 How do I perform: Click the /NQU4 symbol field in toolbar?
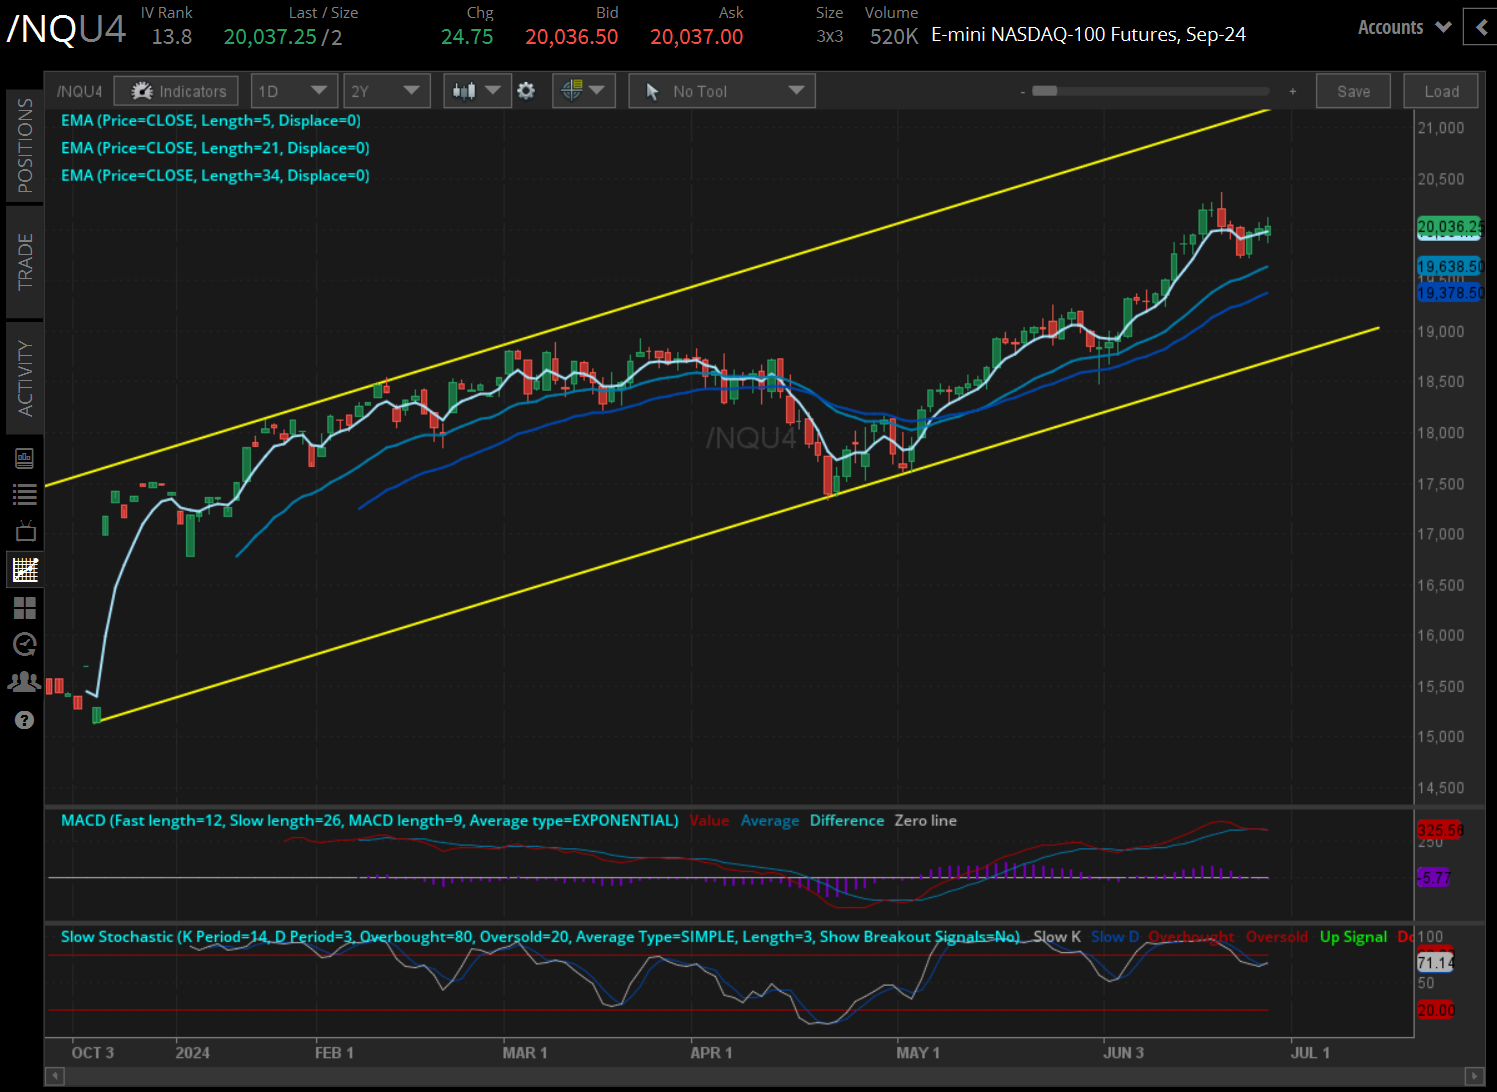pyautogui.click(x=80, y=91)
